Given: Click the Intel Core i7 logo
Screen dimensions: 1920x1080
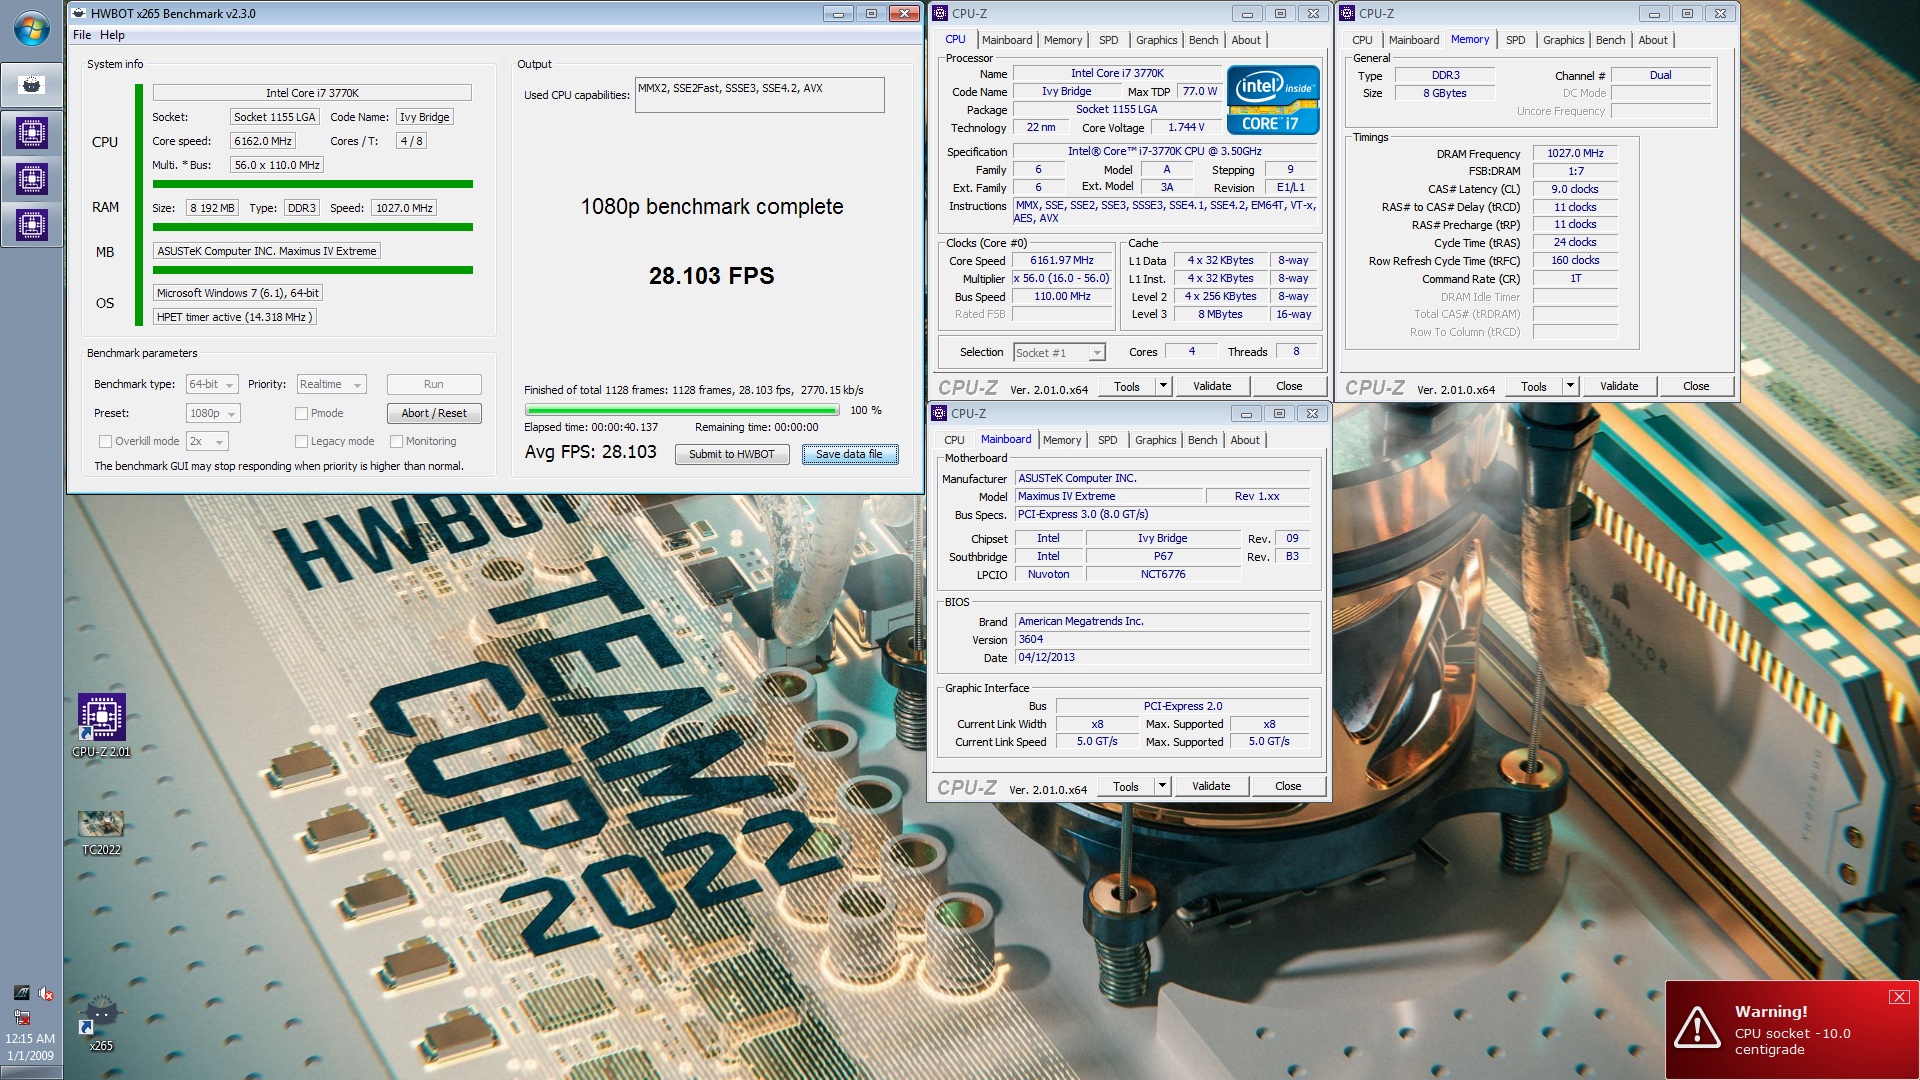Looking at the screenshot, I should pyautogui.click(x=1273, y=100).
